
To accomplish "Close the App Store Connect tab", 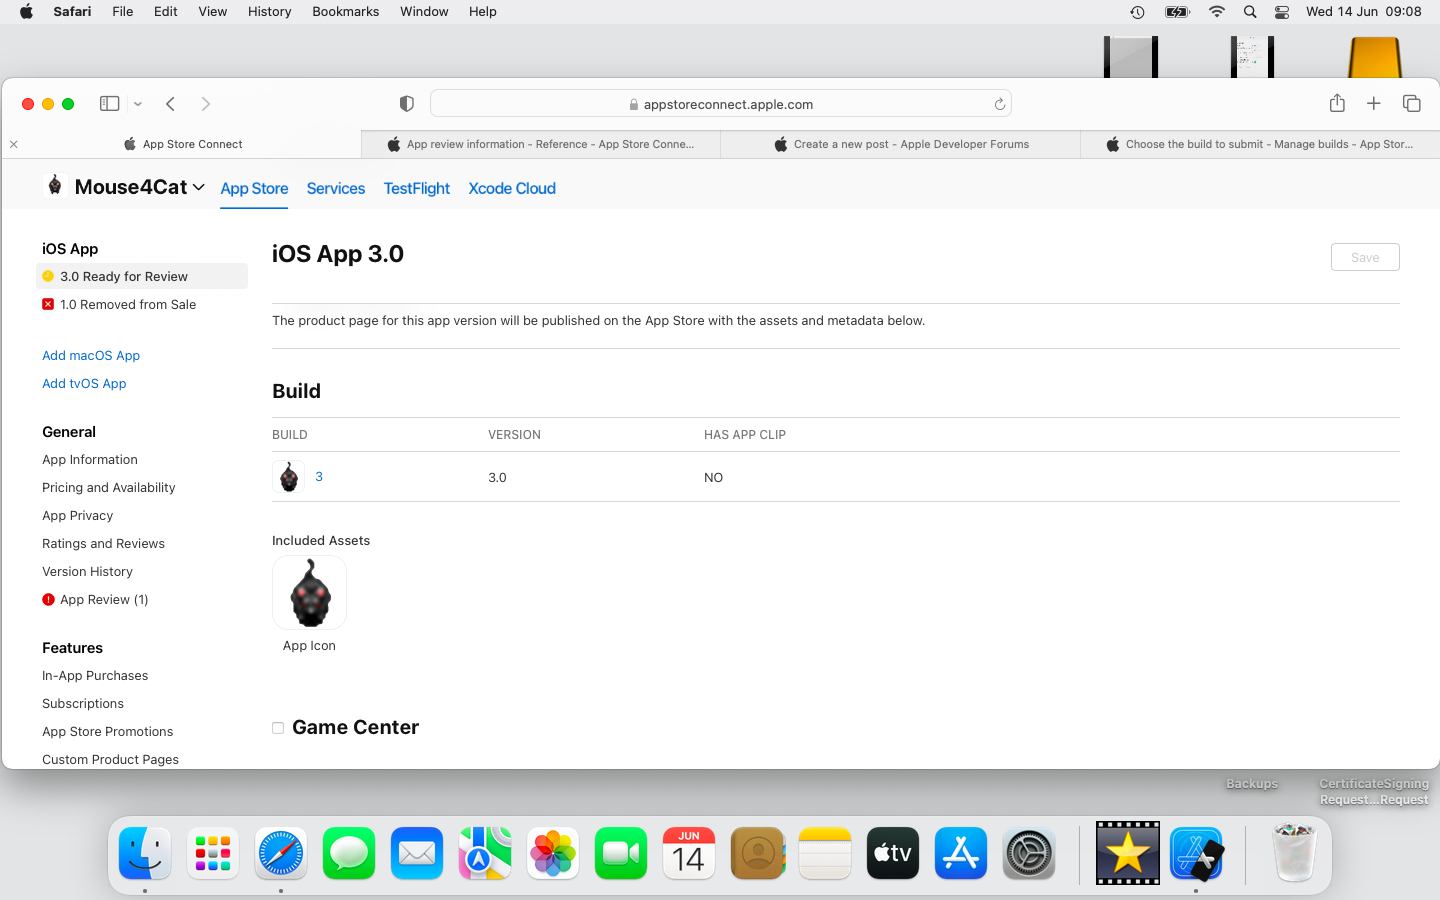I will pos(14,144).
